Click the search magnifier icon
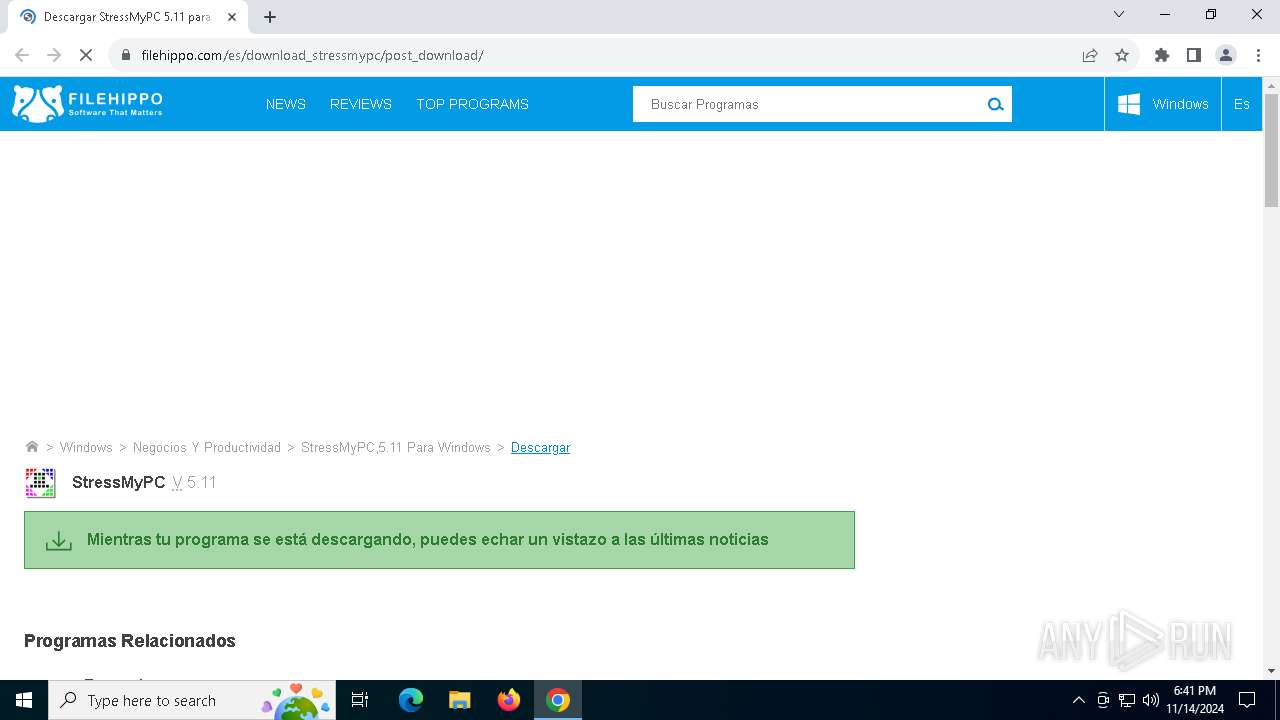The height and width of the screenshot is (720, 1280). pyautogui.click(x=995, y=104)
